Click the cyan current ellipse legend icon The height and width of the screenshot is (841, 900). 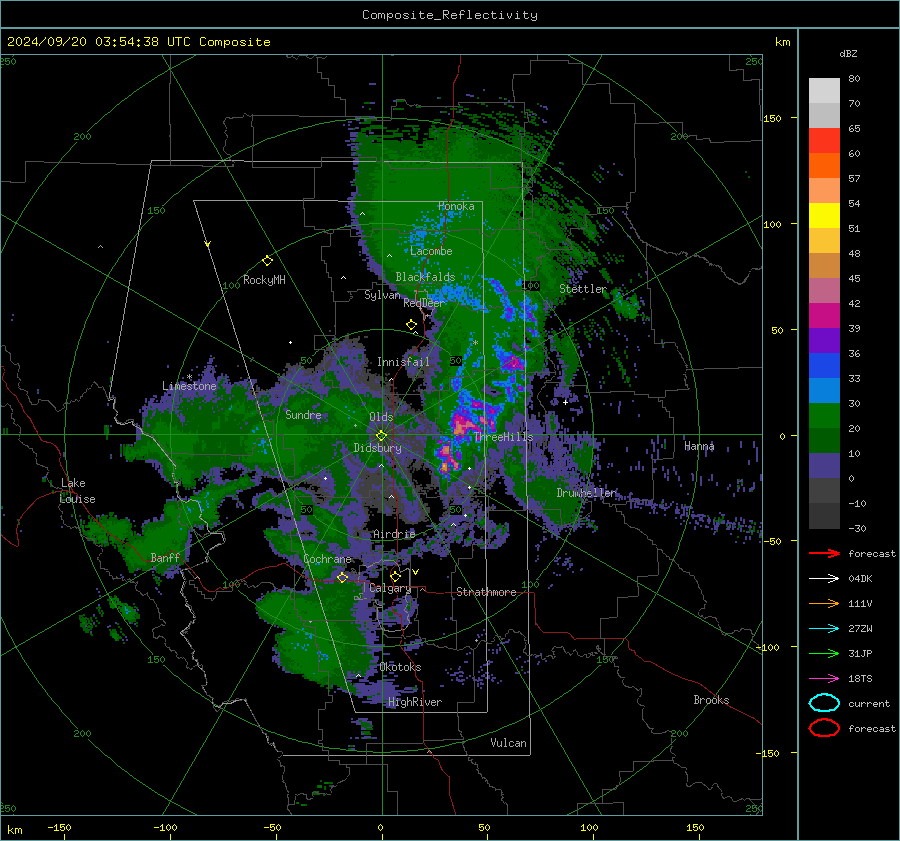pyautogui.click(x=824, y=703)
